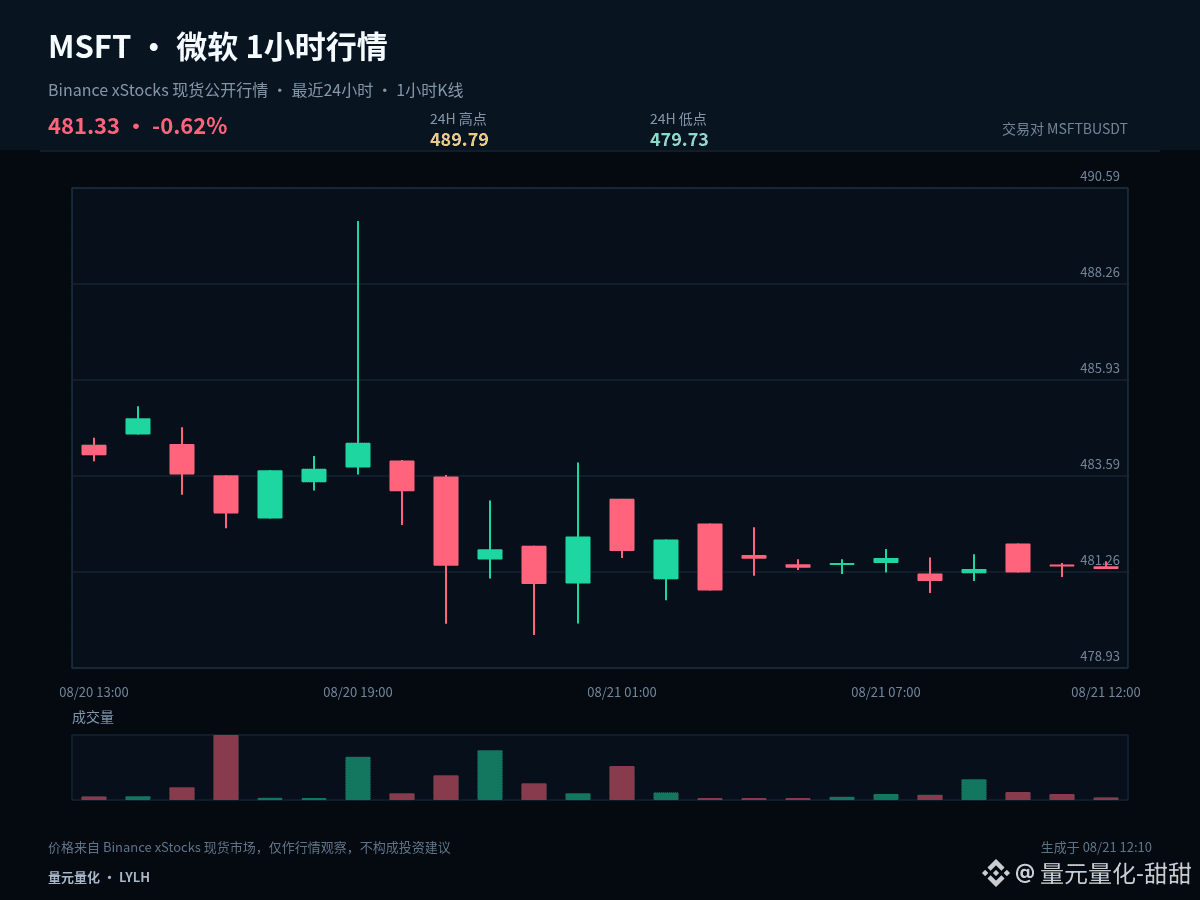
Task: Click the first red candle at 08/20 13:00
Action: [x=94, y=450]
